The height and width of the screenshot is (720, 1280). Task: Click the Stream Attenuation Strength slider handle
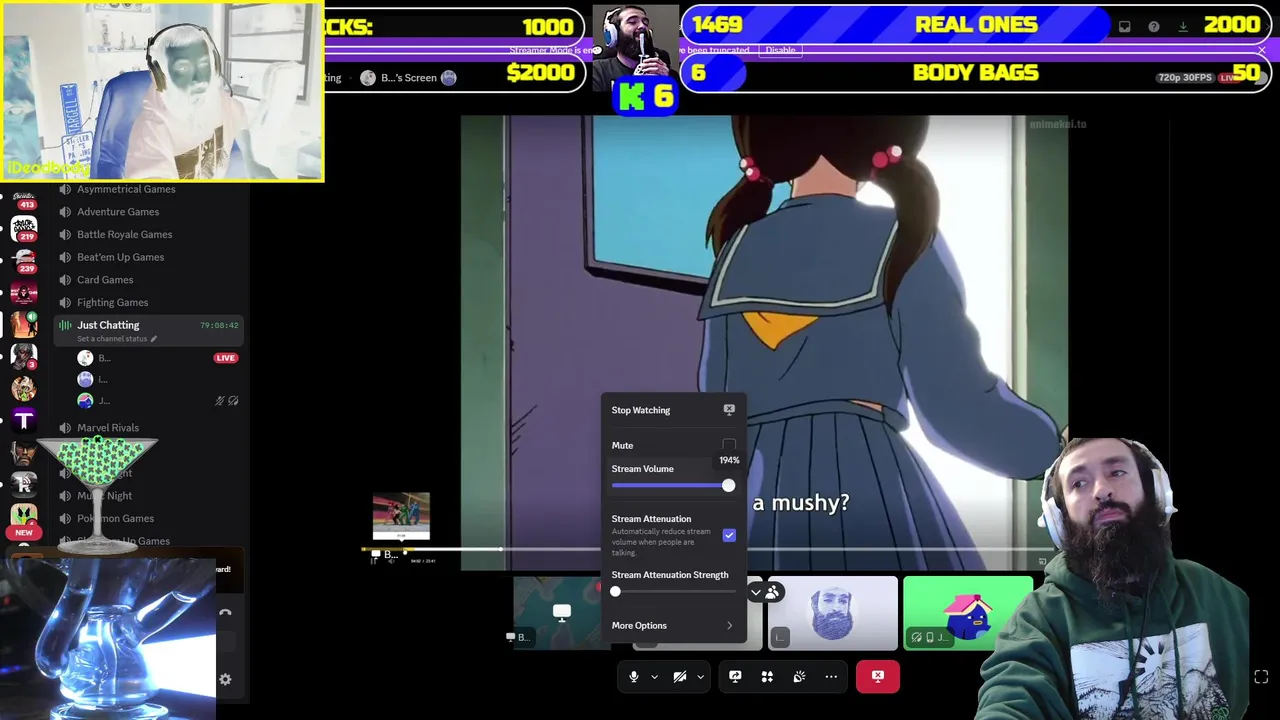615,592
